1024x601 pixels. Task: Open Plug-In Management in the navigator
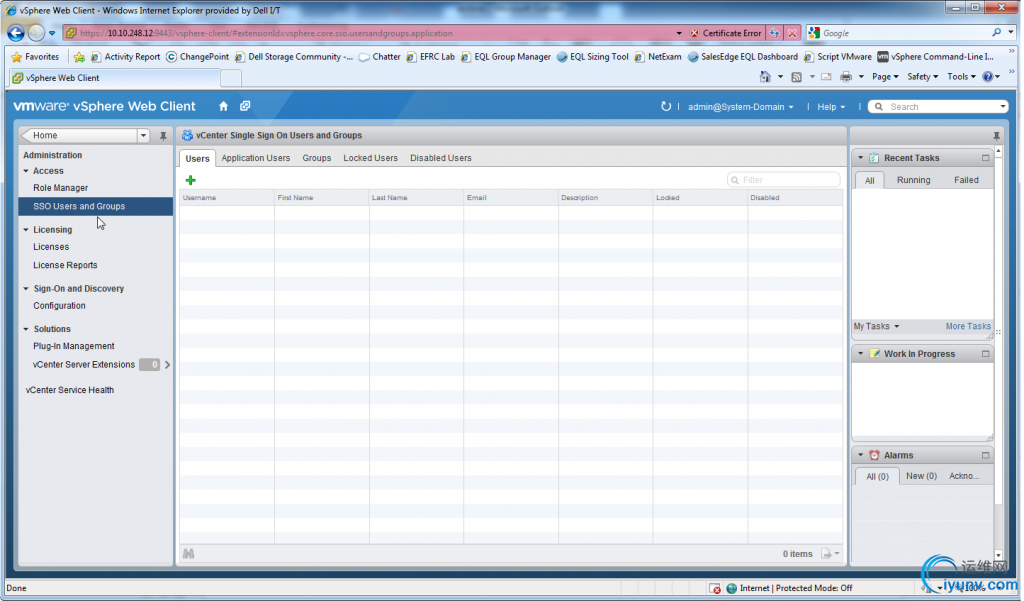pos(74,346)
